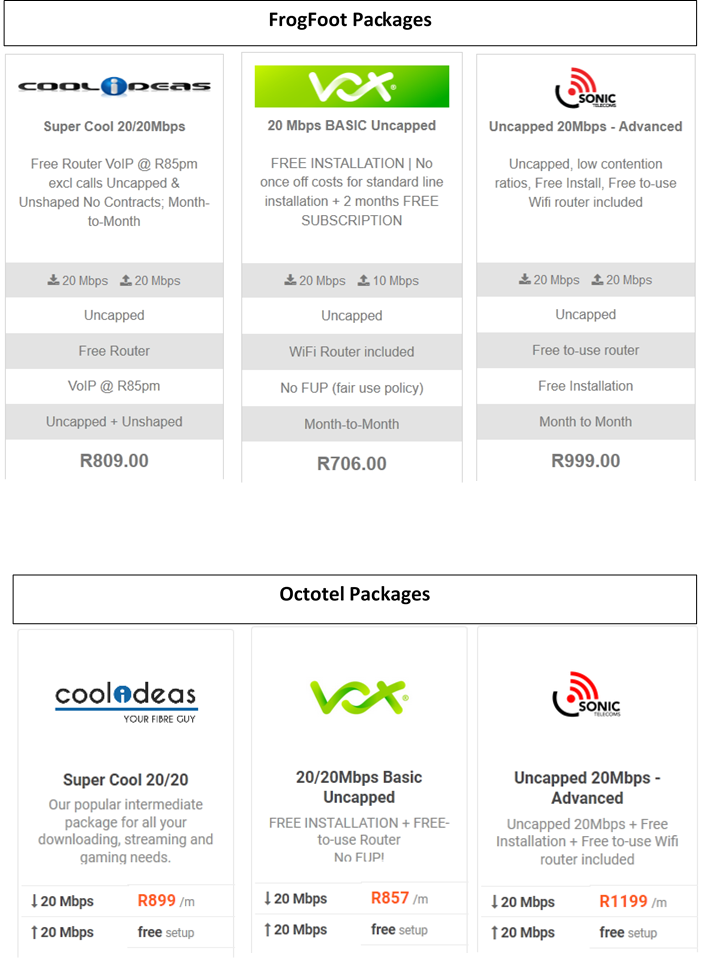This screenshot has width=712, height=960.
Task: Click the R899 /m price
Action: point(165,901)
